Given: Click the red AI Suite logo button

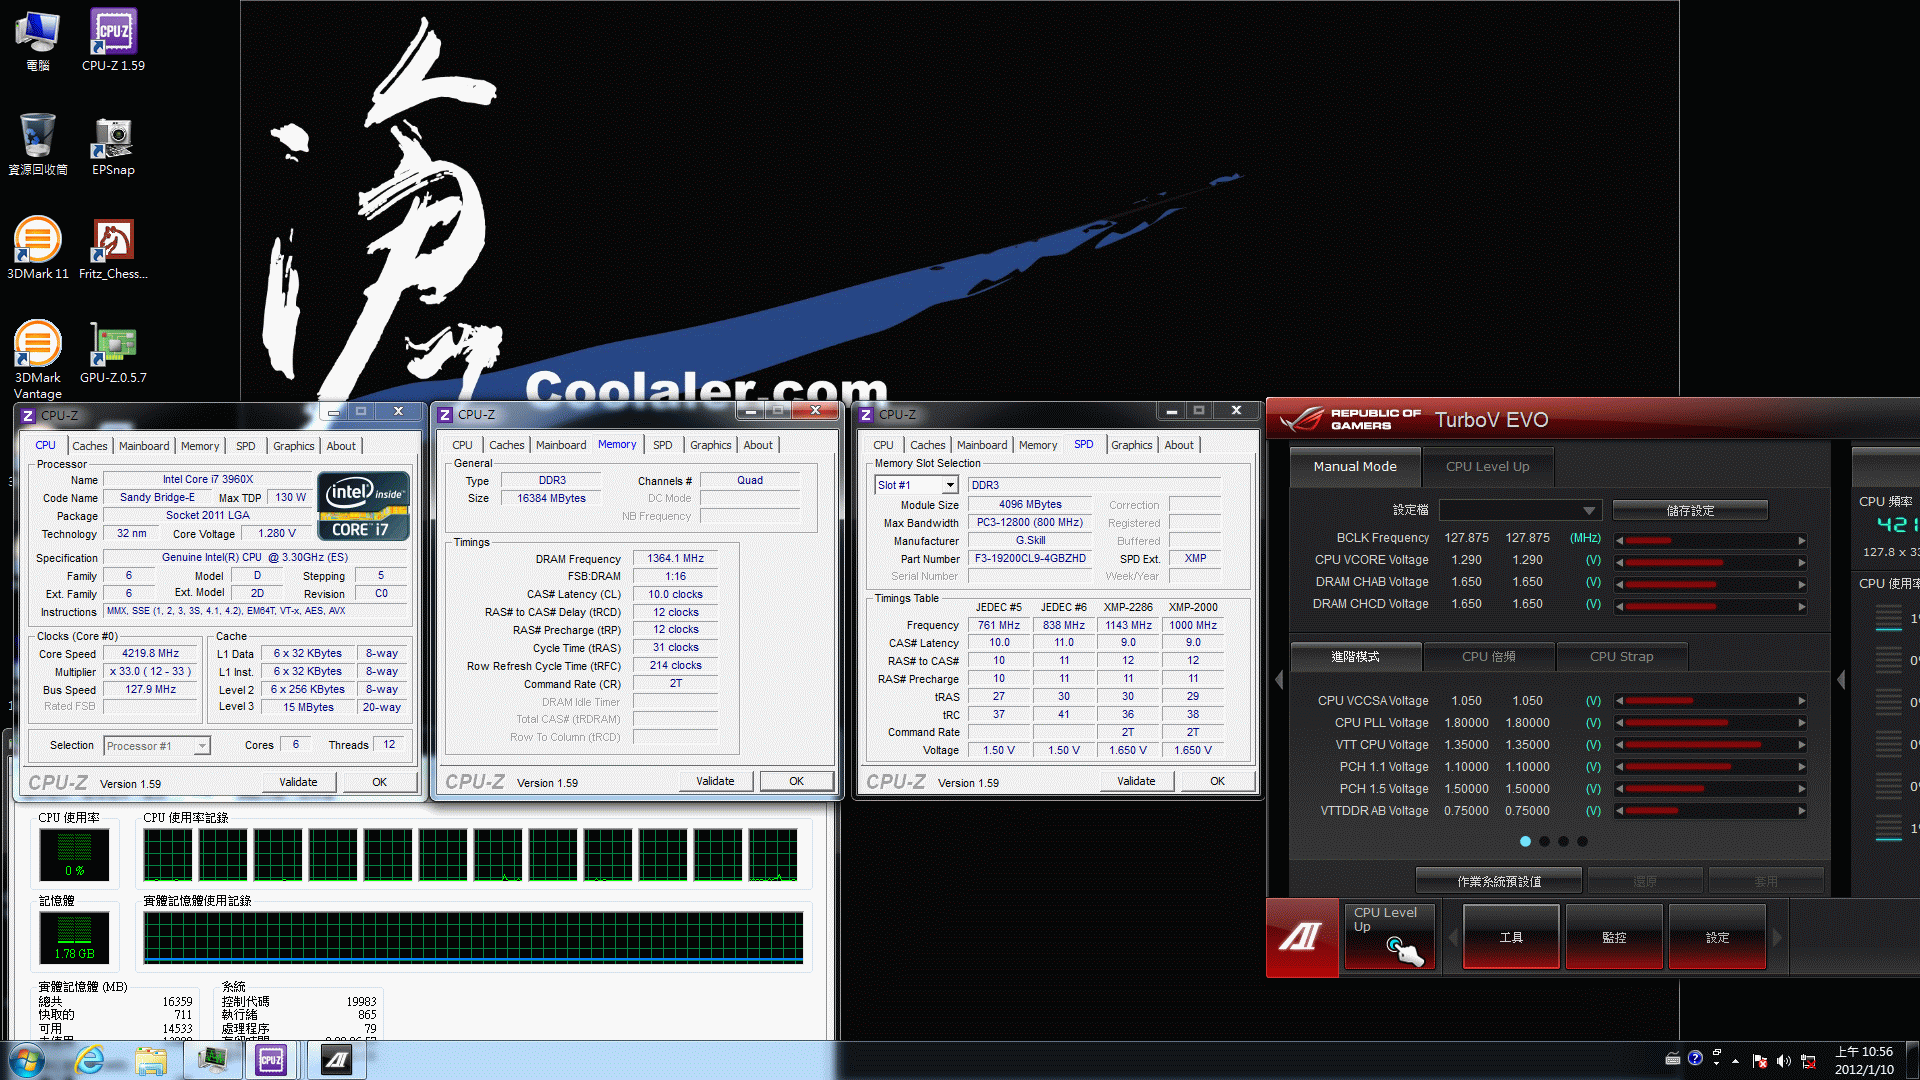Looking at the screenshot, I should click(x=1302, y=937).
